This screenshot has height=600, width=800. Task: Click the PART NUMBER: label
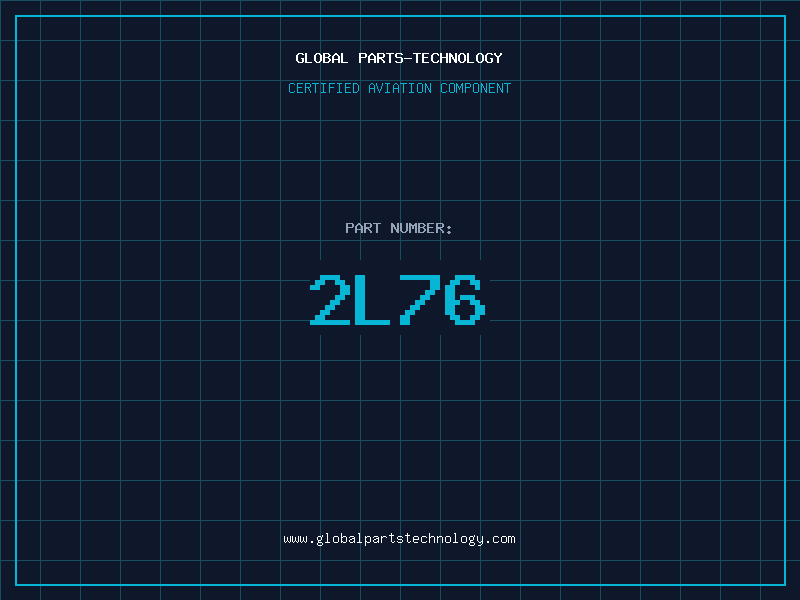(x=399, y=228)
